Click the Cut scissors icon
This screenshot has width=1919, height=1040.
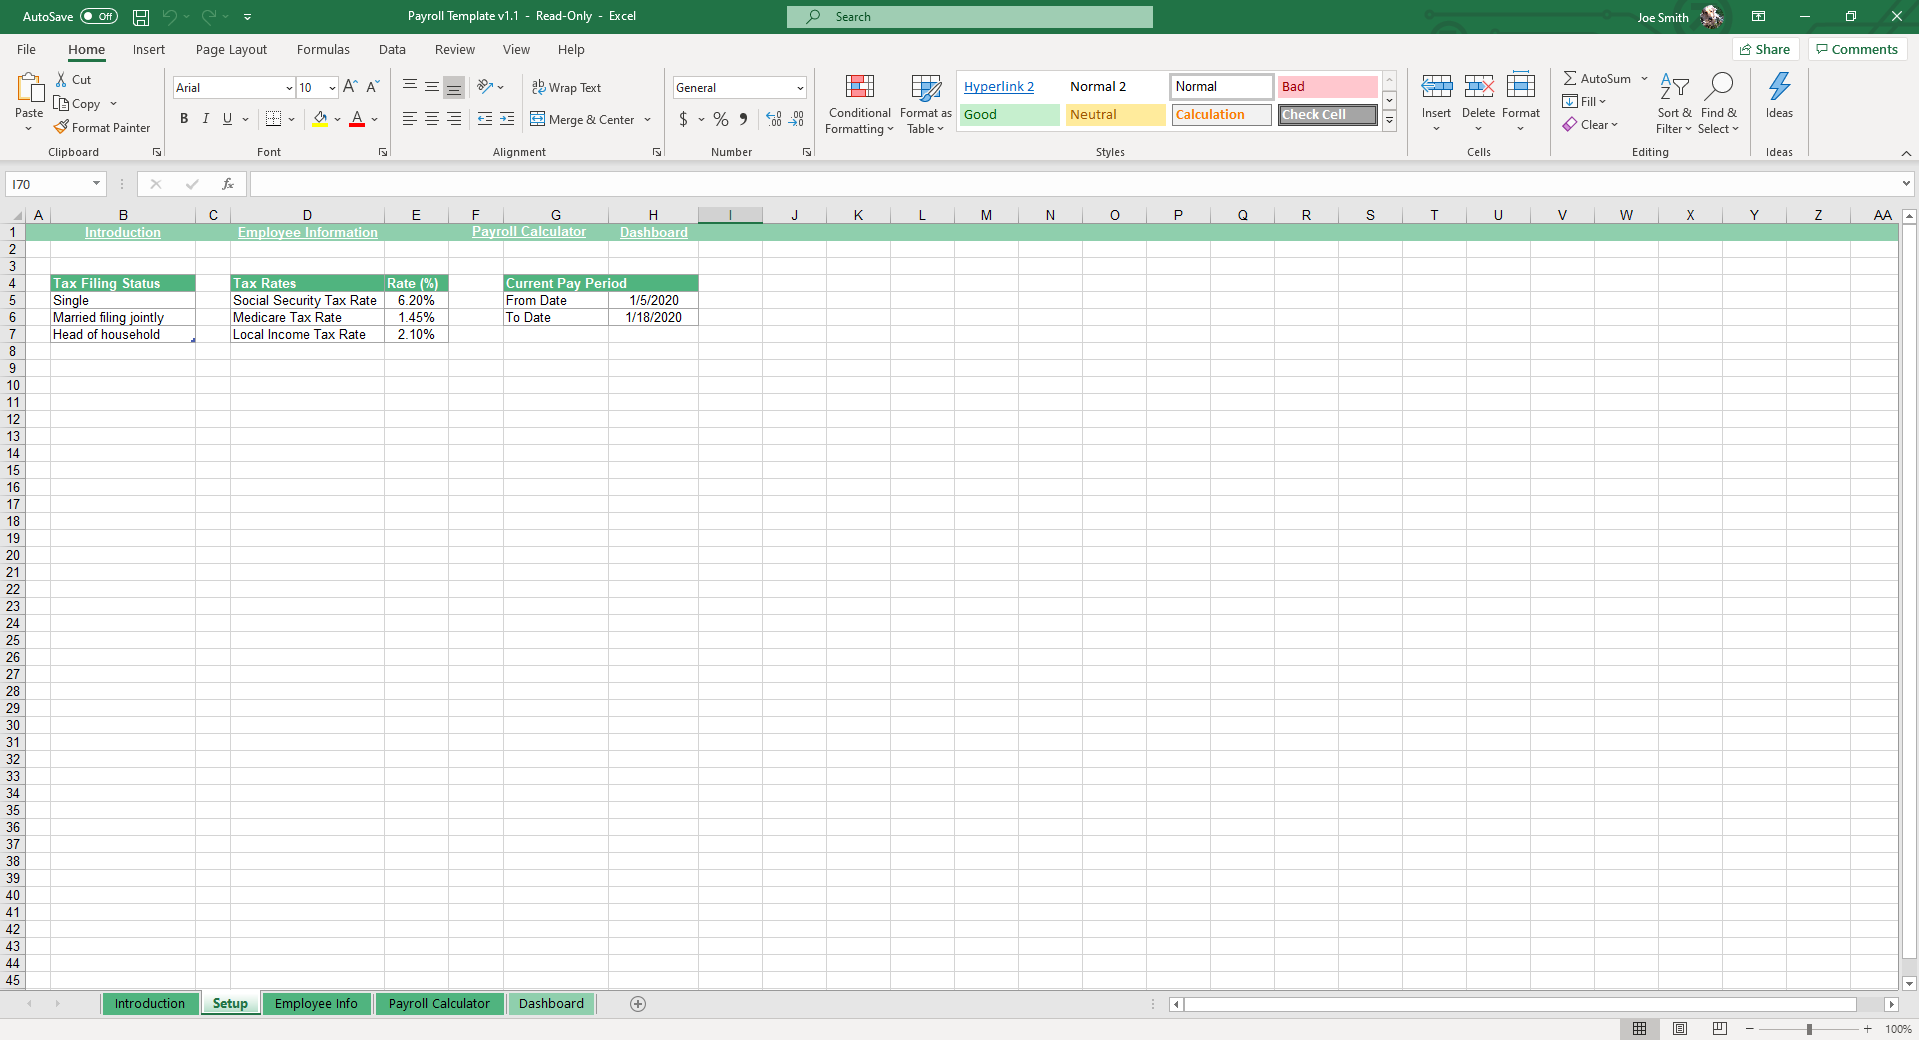point(62,79)
